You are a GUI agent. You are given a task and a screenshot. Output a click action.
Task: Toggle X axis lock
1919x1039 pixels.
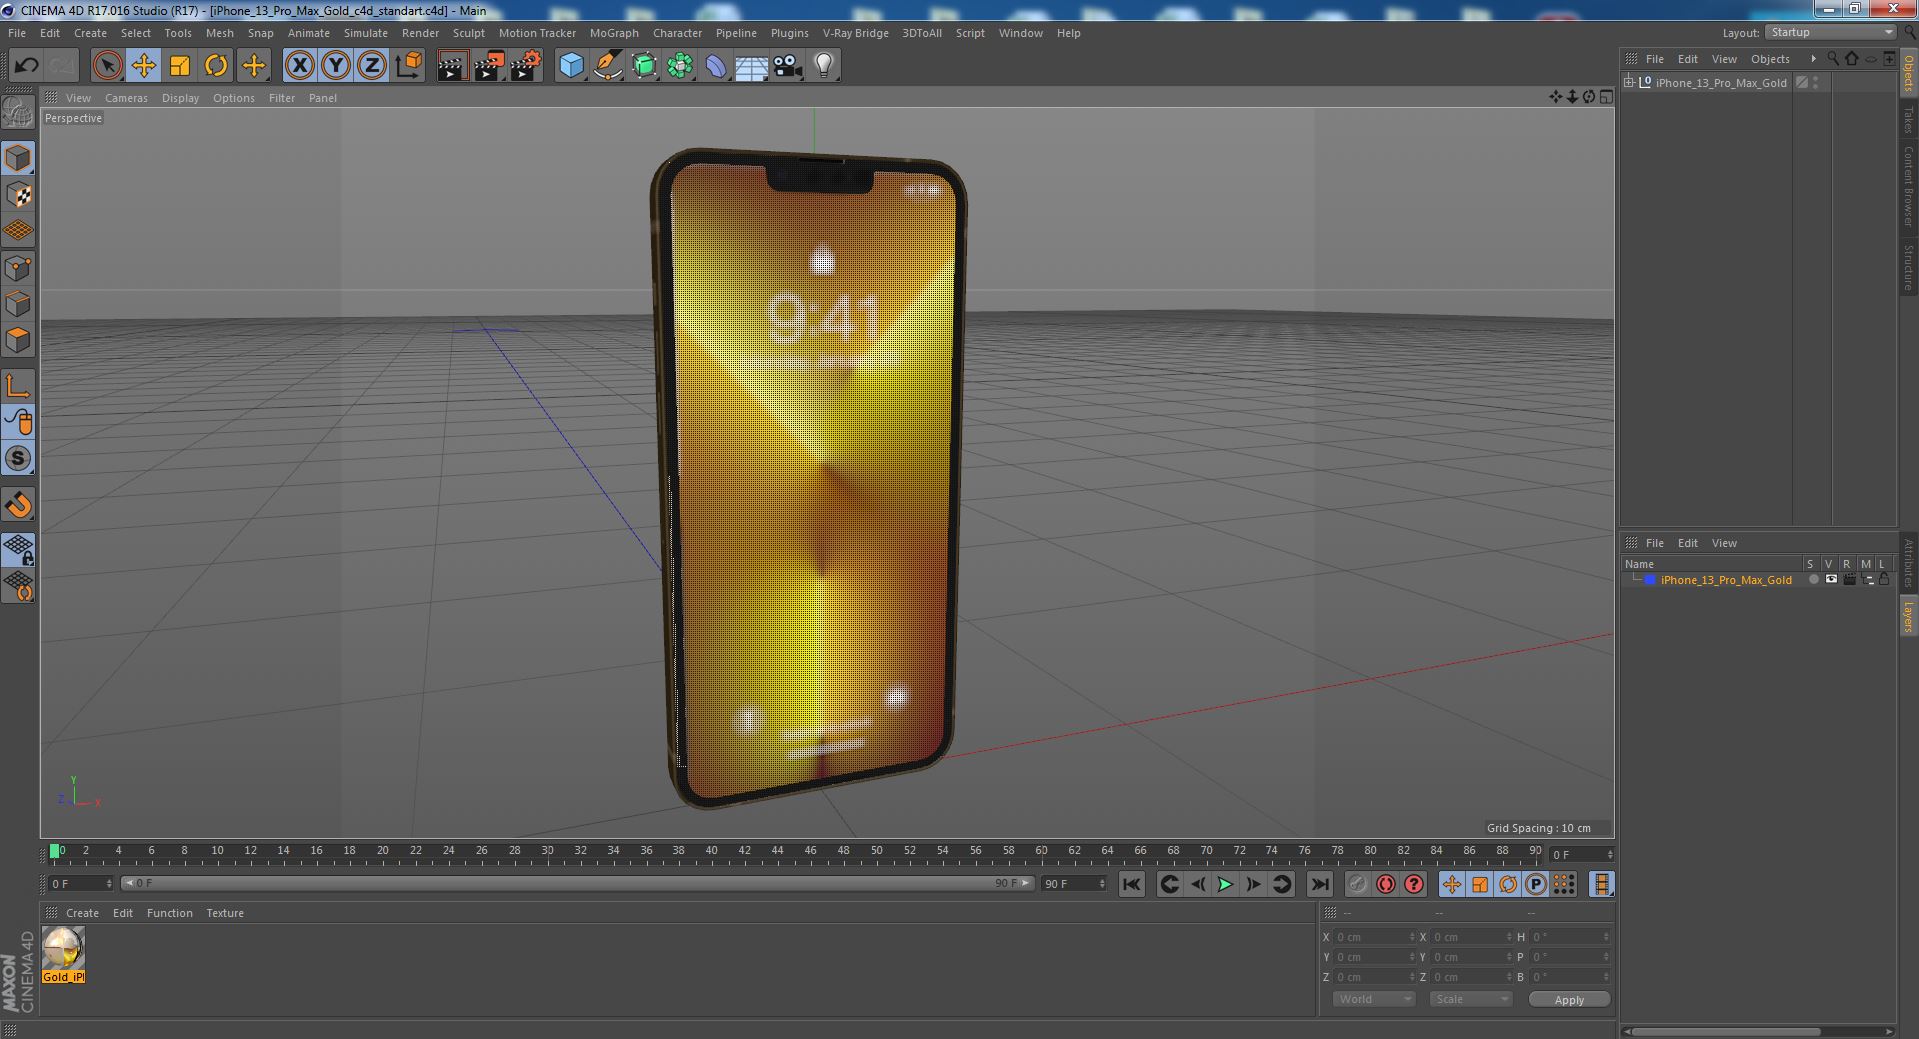pos(299,66)
